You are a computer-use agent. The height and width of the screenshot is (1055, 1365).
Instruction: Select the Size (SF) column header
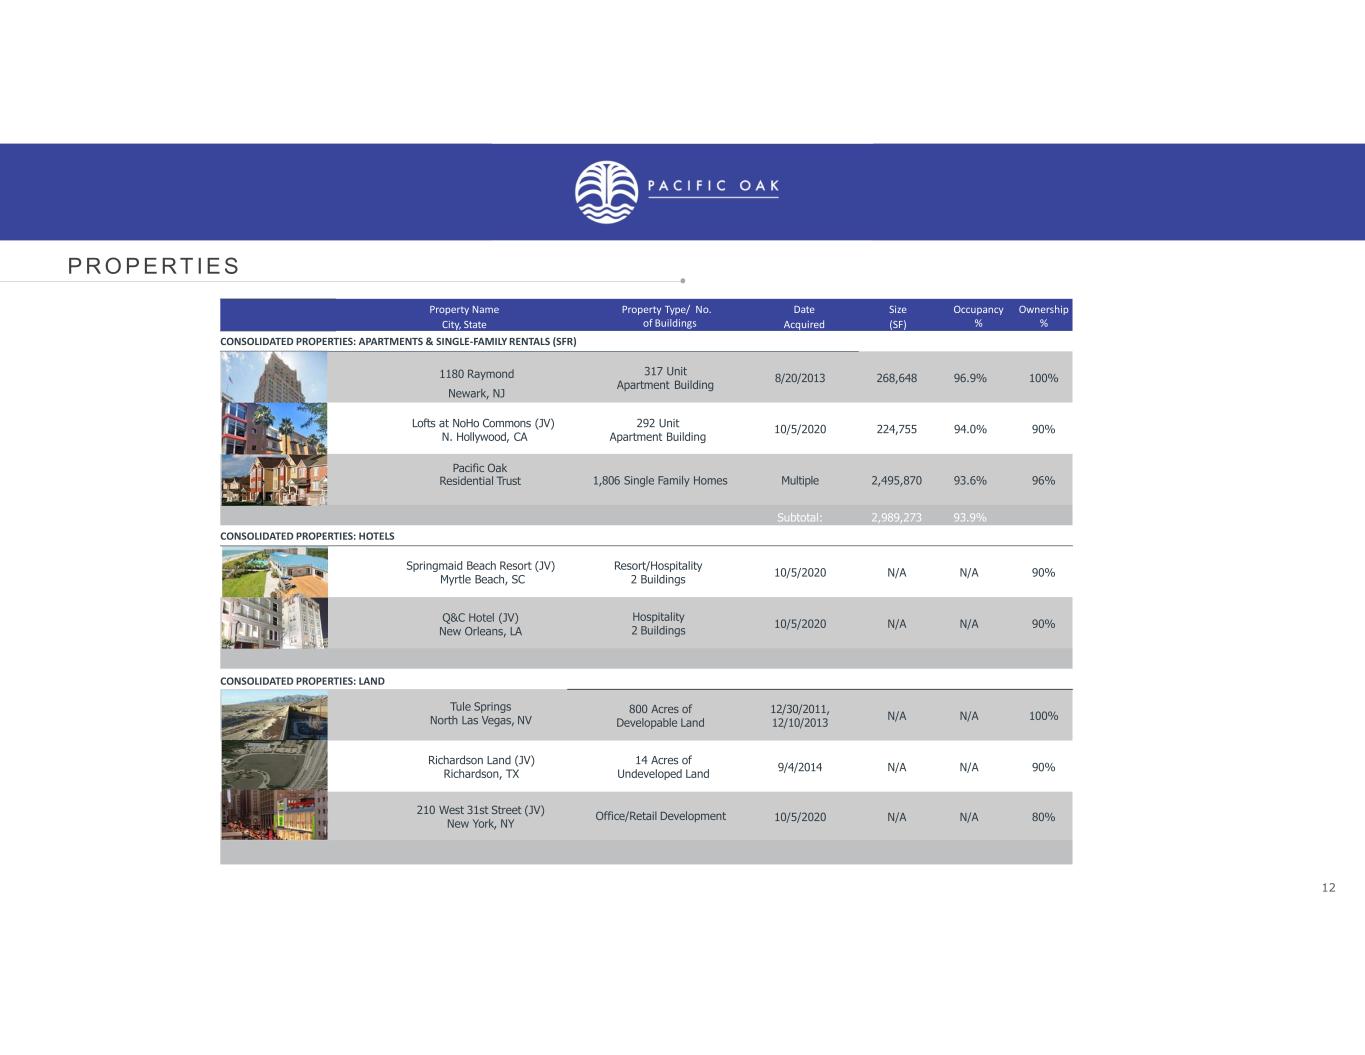(898, 316)
